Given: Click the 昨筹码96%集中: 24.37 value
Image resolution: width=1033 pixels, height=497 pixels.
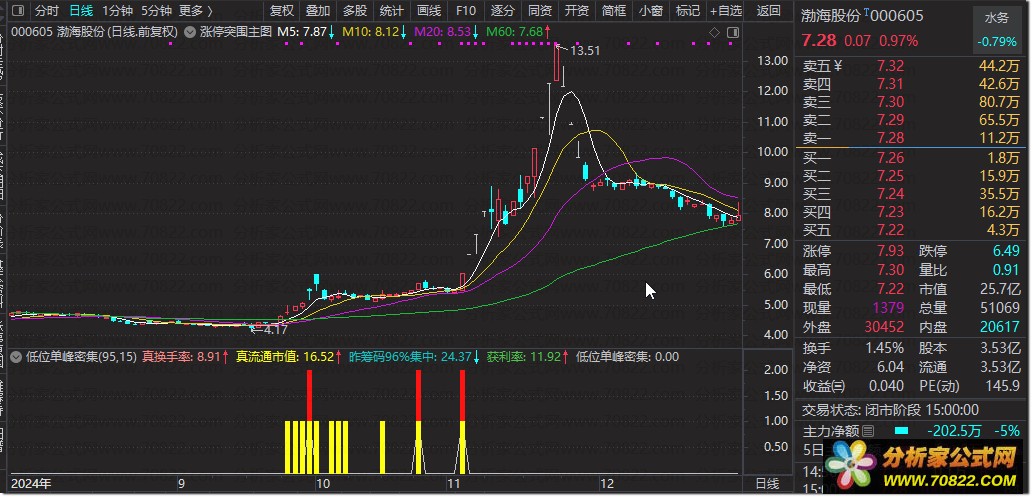Looking at the screenshot, I should [x=414, y=357].
